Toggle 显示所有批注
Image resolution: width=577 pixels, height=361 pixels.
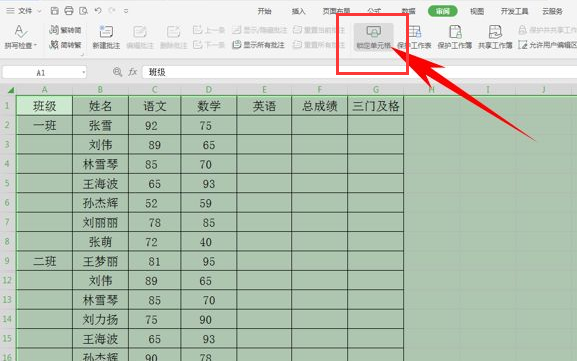[259, 45]
